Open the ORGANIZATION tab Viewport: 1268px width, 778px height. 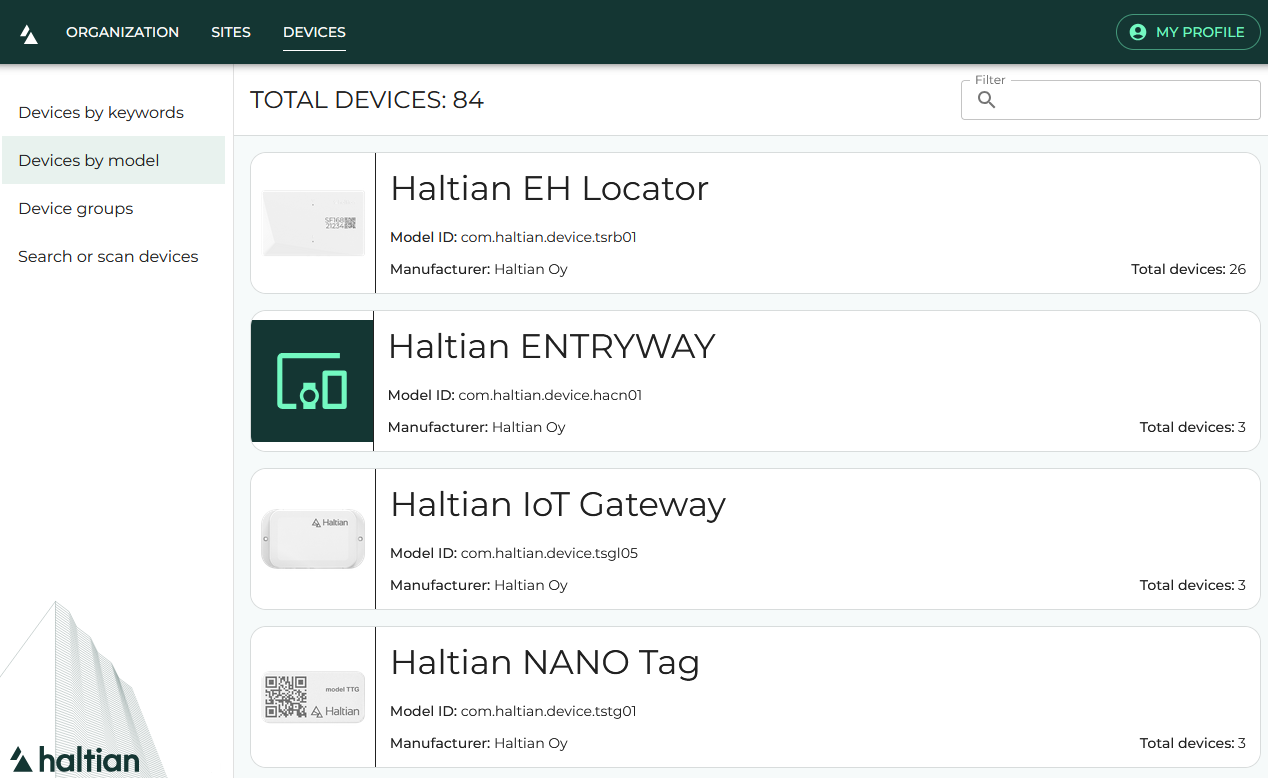pos(122,32)
